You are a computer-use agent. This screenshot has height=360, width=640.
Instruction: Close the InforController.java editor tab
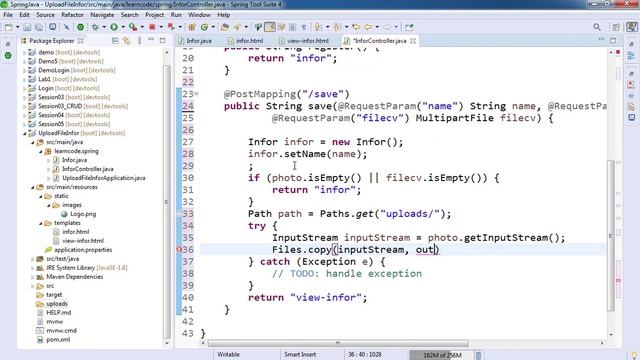(413, 41)
